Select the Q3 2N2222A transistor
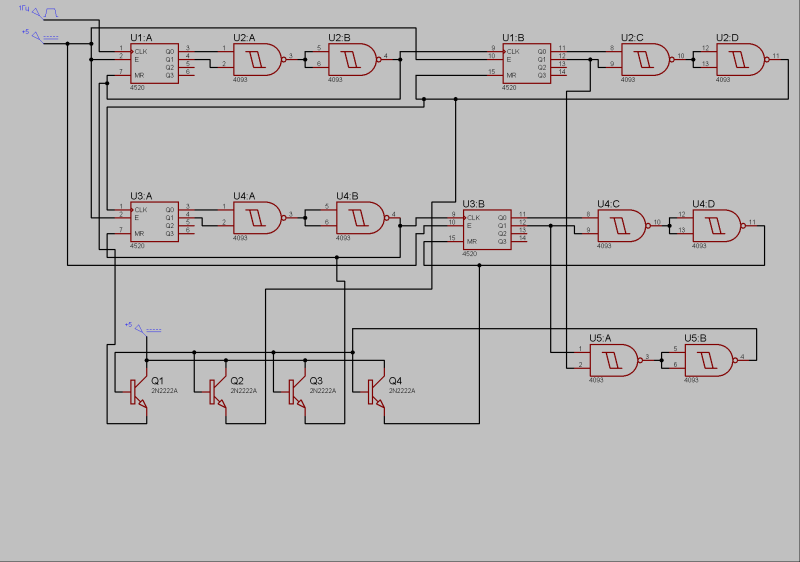Viewport: 800px width, 562px height. pyautogui.click(x=296, y=392)
